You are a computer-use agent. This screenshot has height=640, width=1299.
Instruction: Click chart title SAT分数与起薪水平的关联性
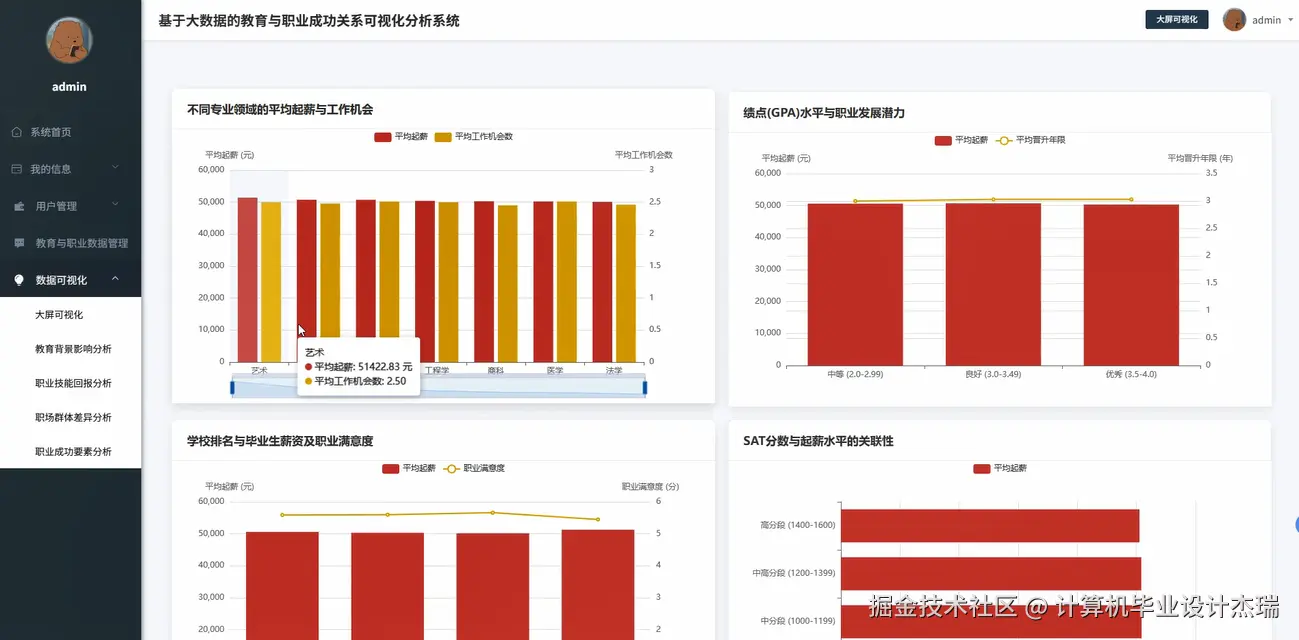point(818,440)
